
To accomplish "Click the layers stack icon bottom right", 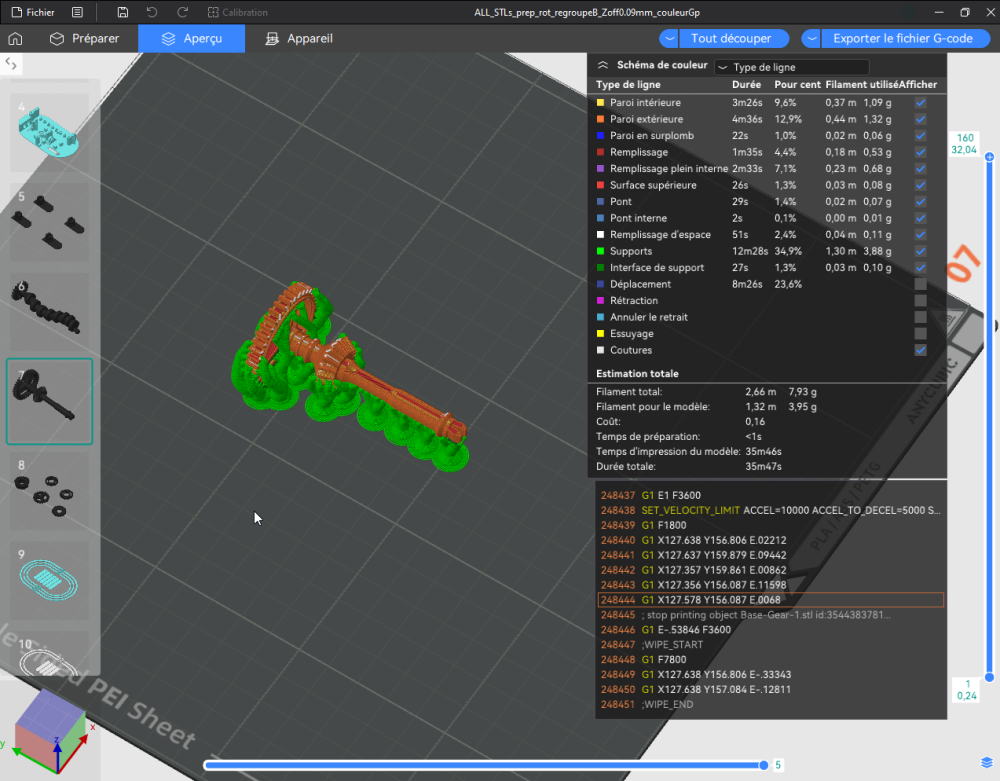I will point(987,763).
